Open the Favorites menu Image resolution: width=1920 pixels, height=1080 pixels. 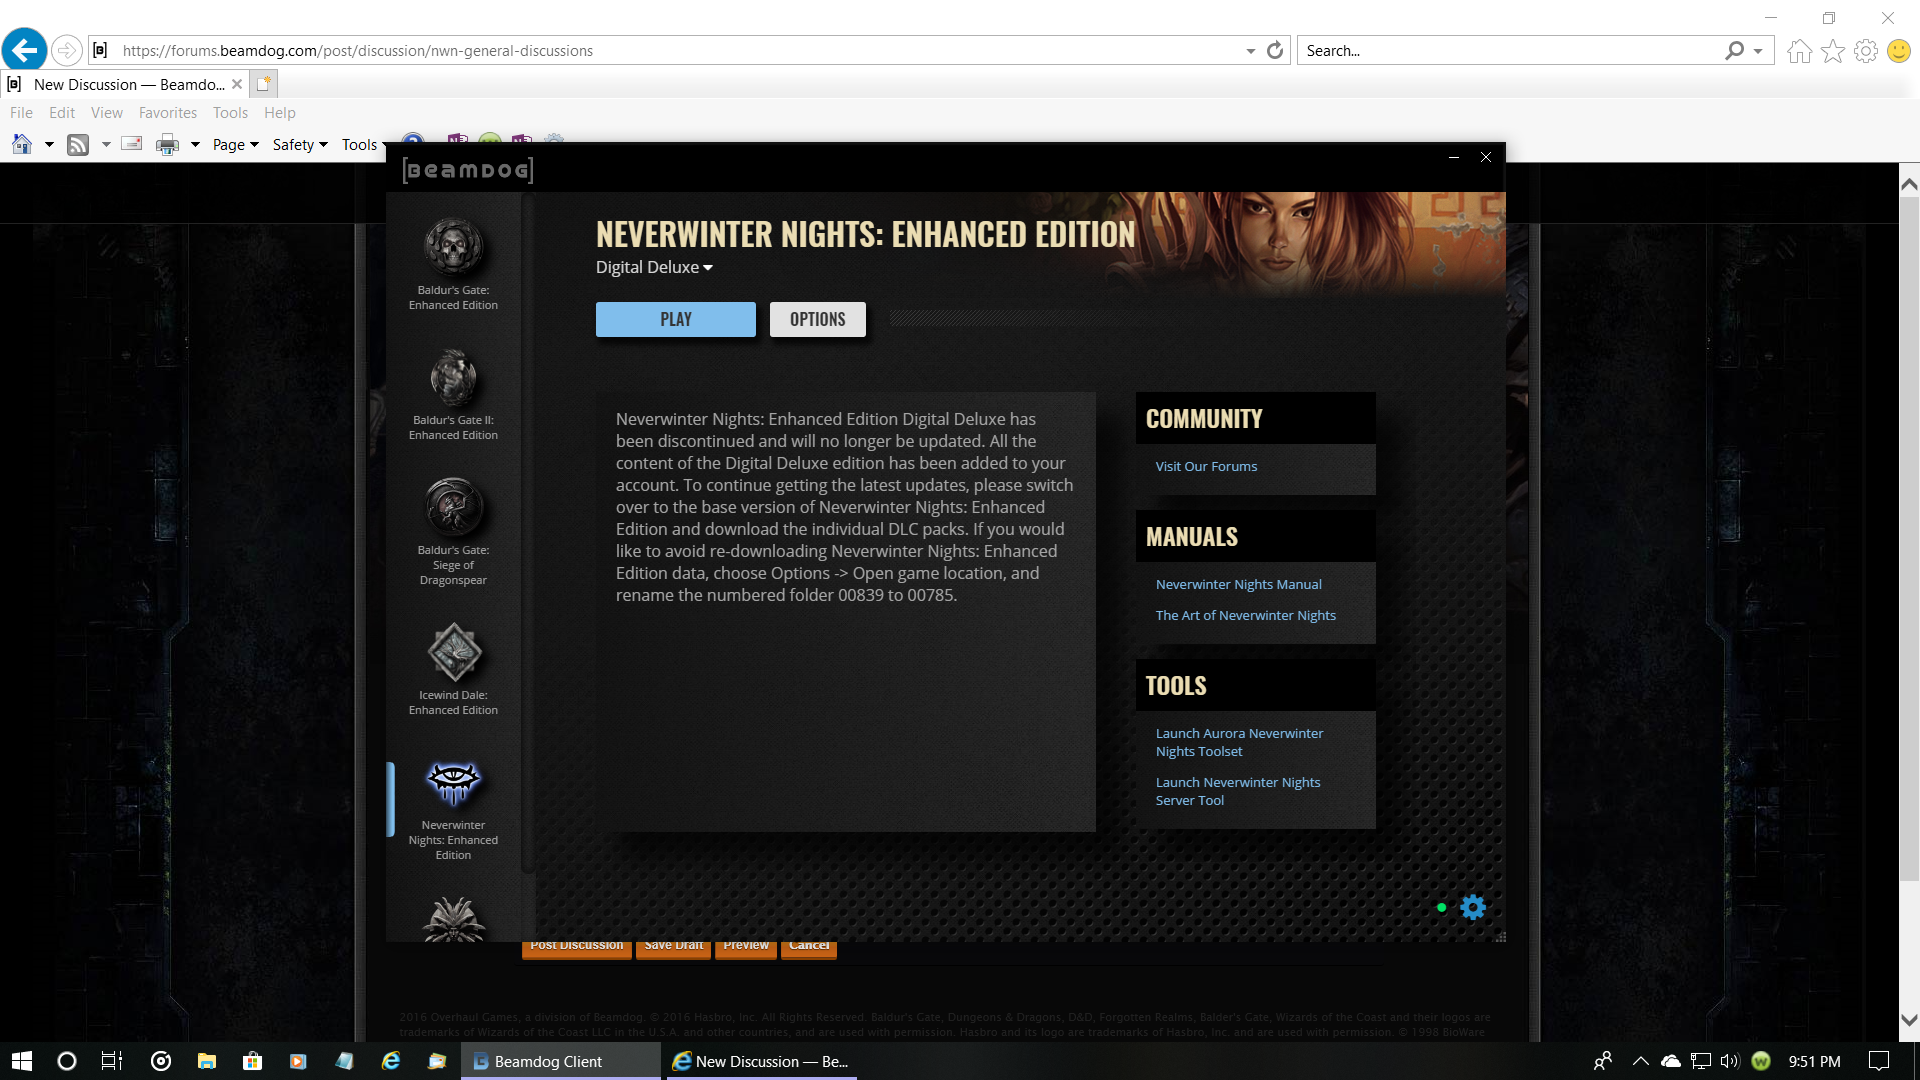pos(167,113)
